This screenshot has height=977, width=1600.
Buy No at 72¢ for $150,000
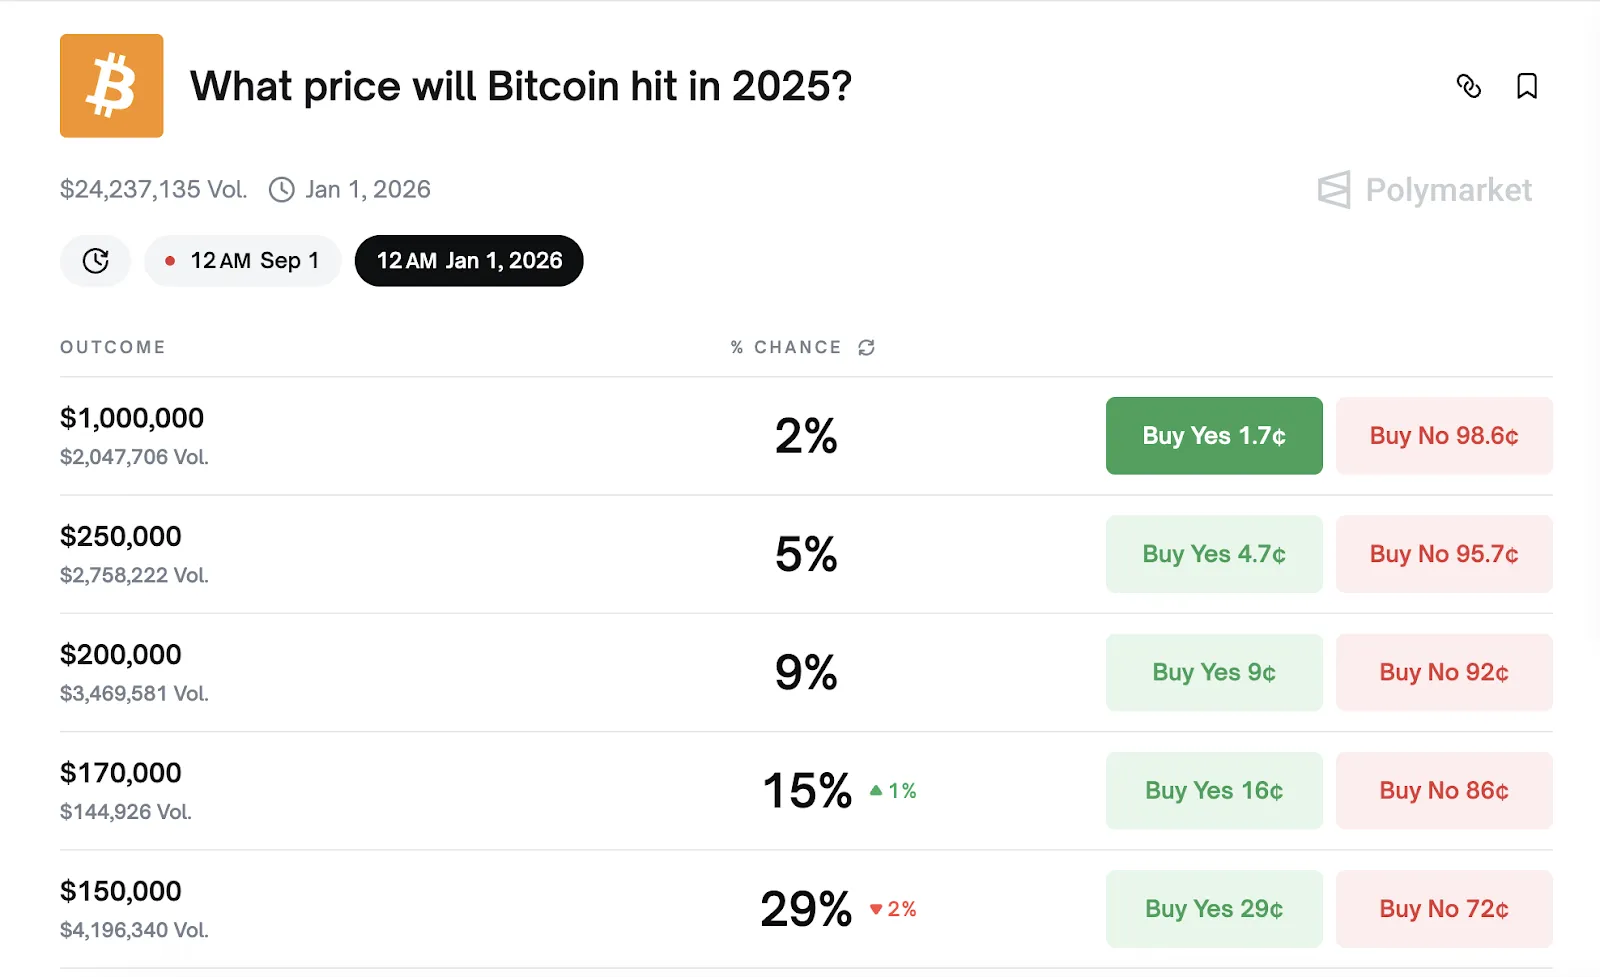point(1444,909)
